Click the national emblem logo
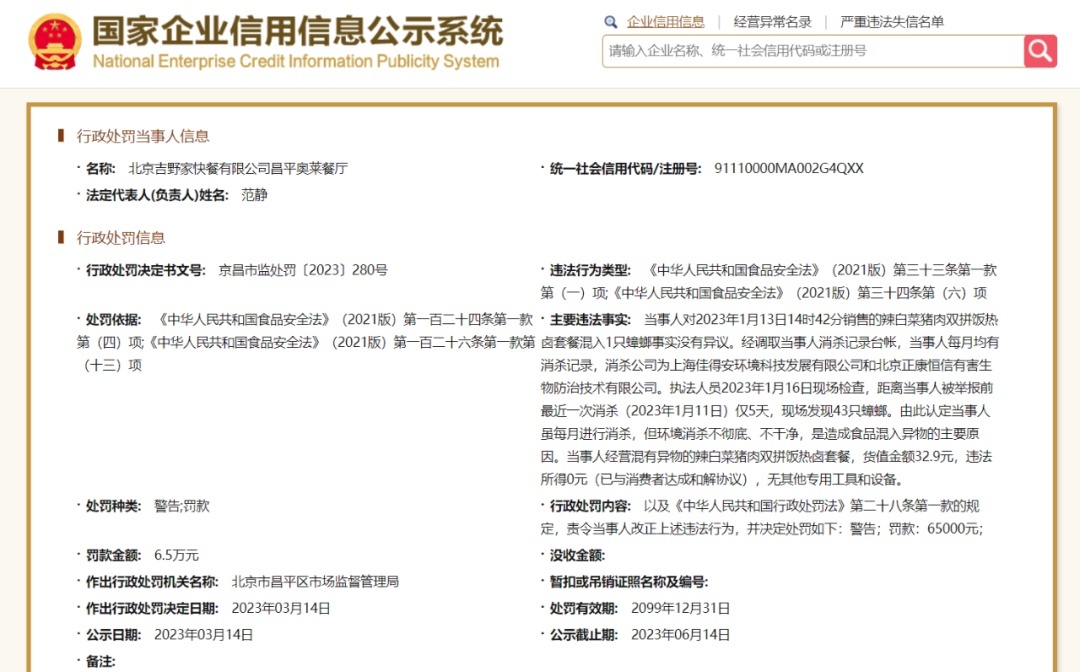Viewport: 1080px width, 672px height. pyautogui.click(x=55, y=41)
